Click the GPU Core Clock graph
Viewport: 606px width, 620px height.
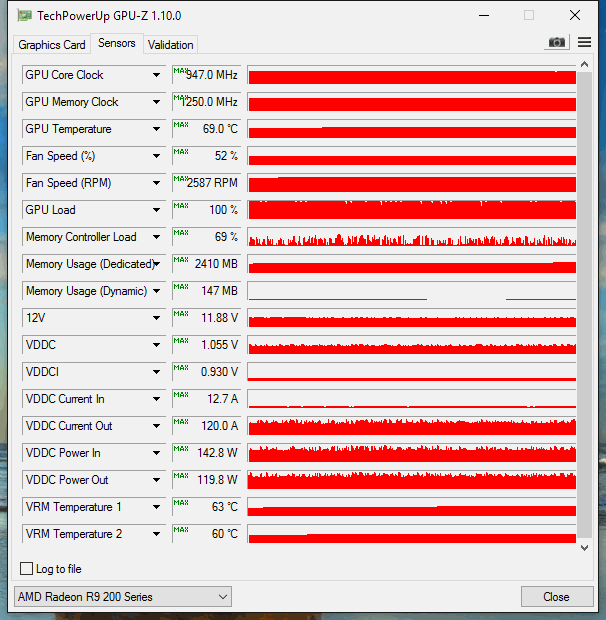(412, 75)
